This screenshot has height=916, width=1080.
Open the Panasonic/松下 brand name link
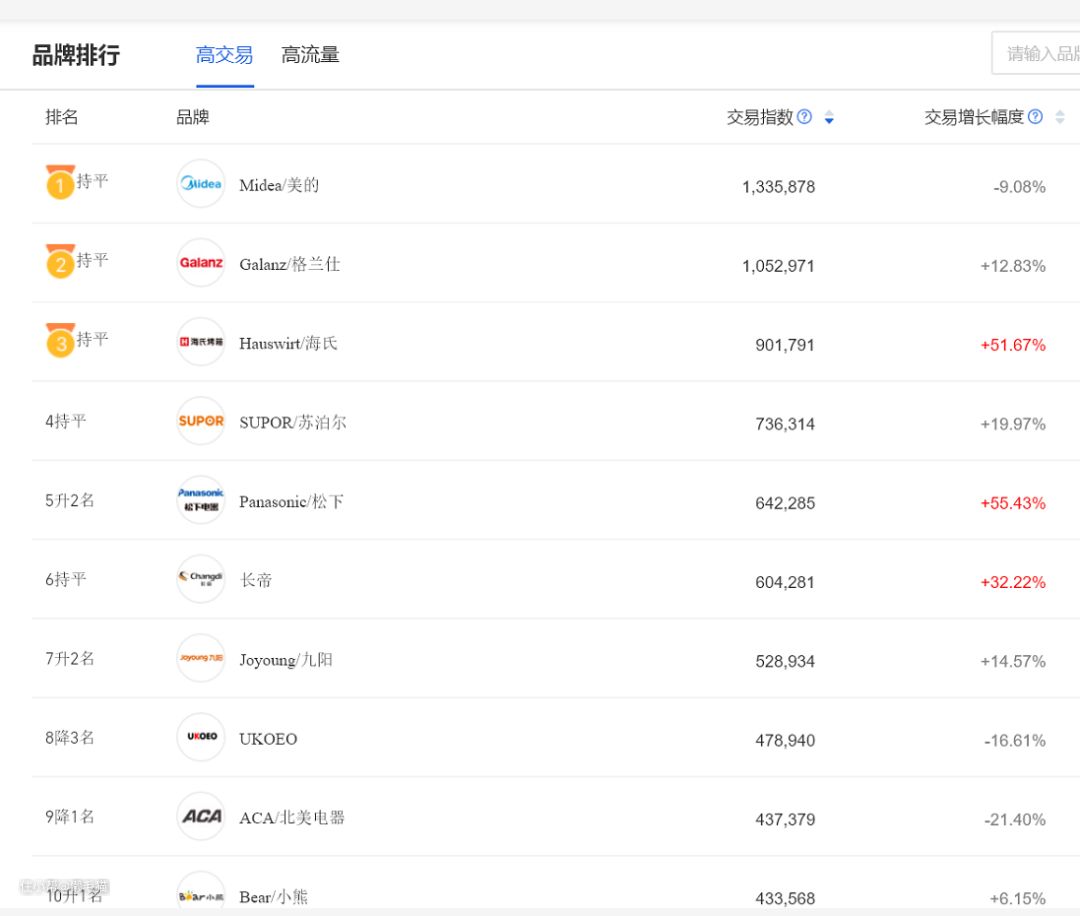[291, 501]
